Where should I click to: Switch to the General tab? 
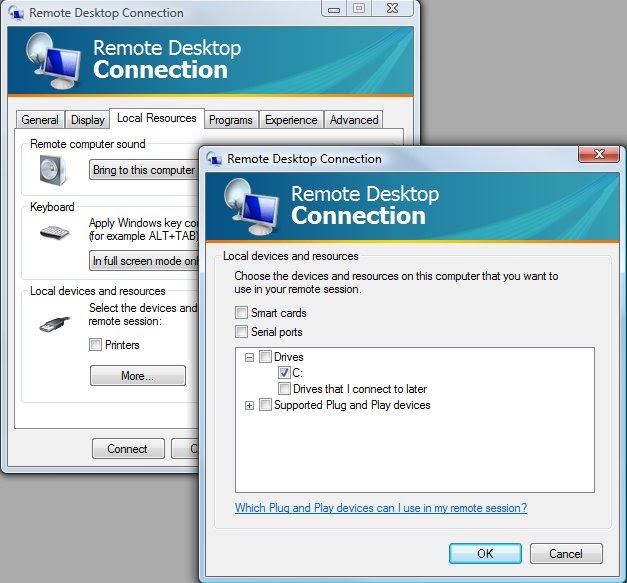[x=40, y=120]
